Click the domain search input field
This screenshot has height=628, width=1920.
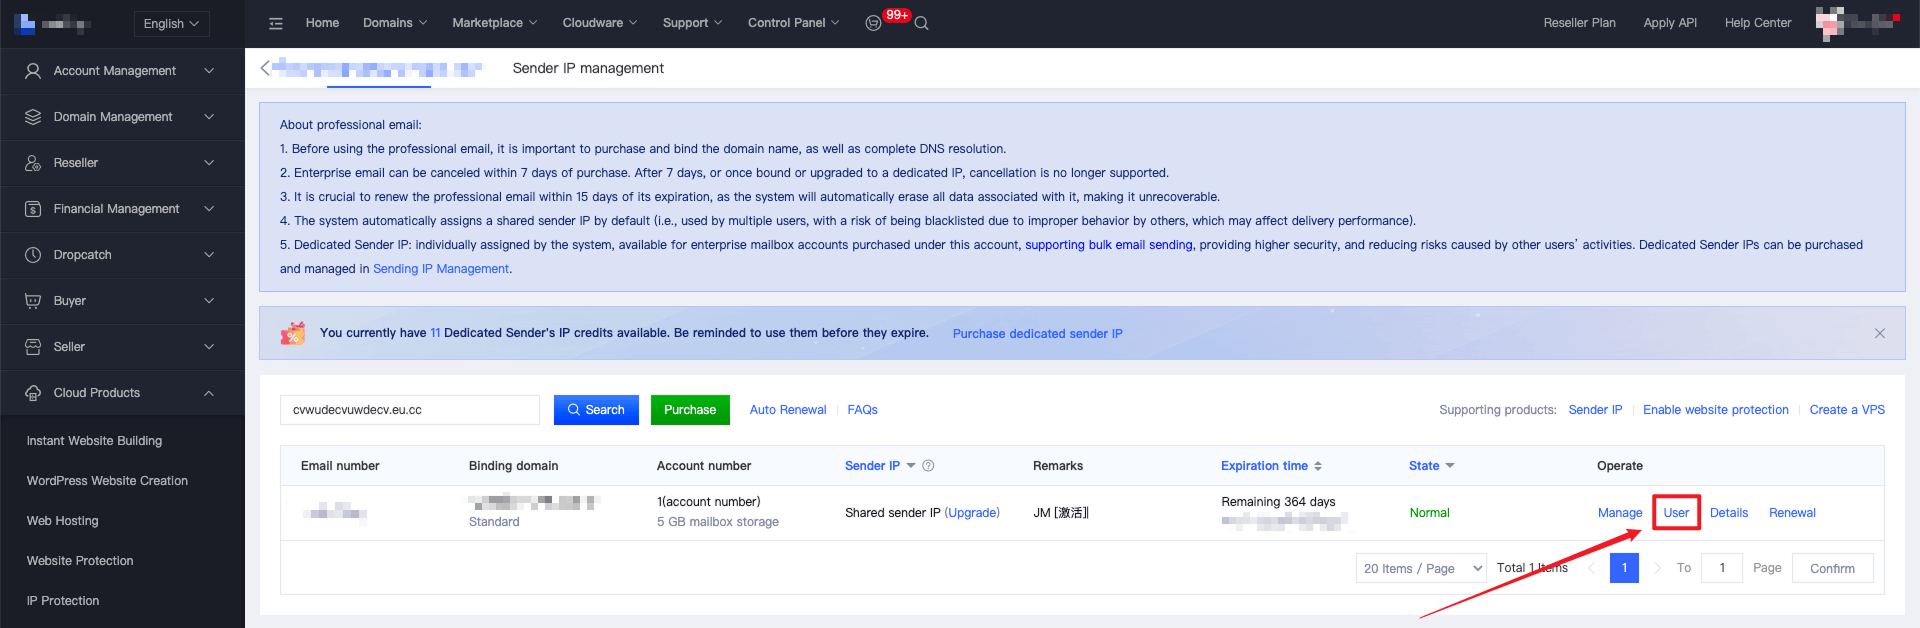[x=410, y=410]
